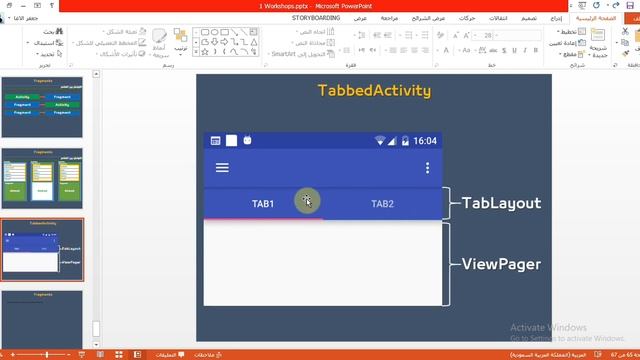This screenshot has width=640, height=360.
Task: Open Quick Styles (أنماط سريعة) gallery
Action: 160,43
